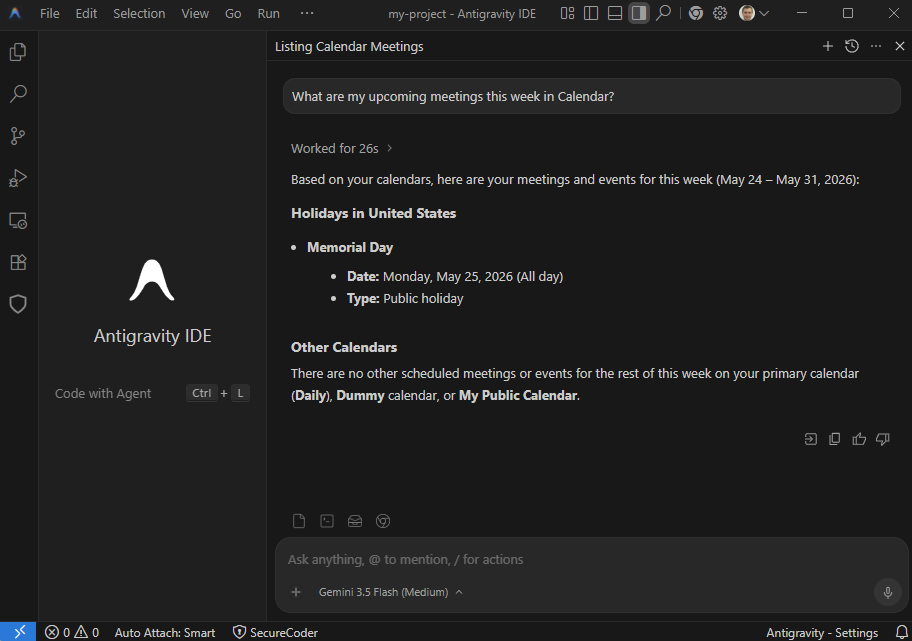
Task: Open the Selection menu
Action: point(139,13)
